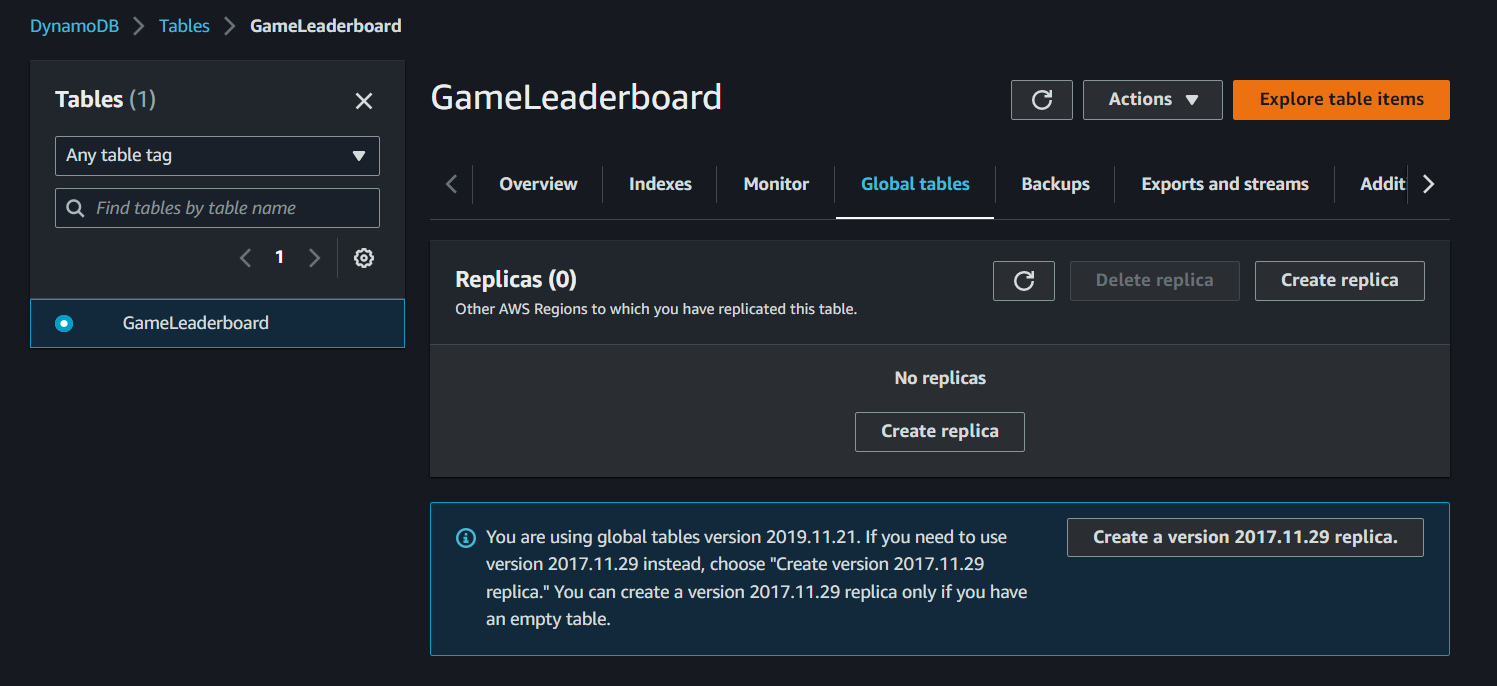Expand the Actions dropdown menu
This screenshot has width=1497, height=686.
pyautogui.click(x=1153, y=100)
